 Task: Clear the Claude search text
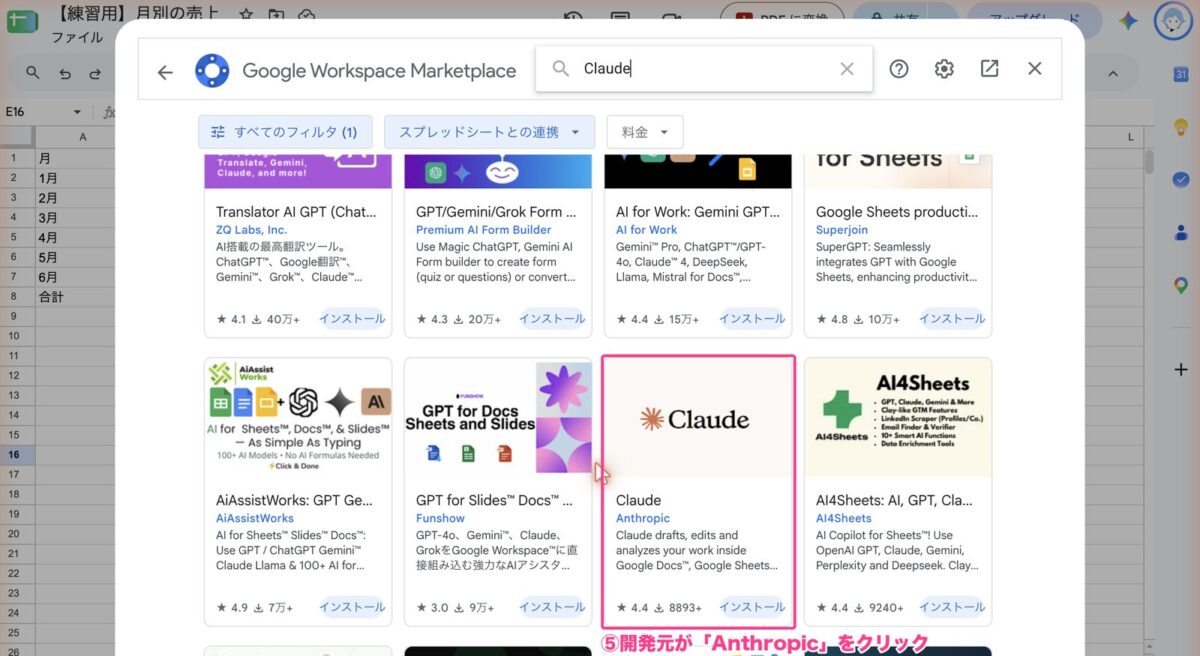[x=847, y=69]
